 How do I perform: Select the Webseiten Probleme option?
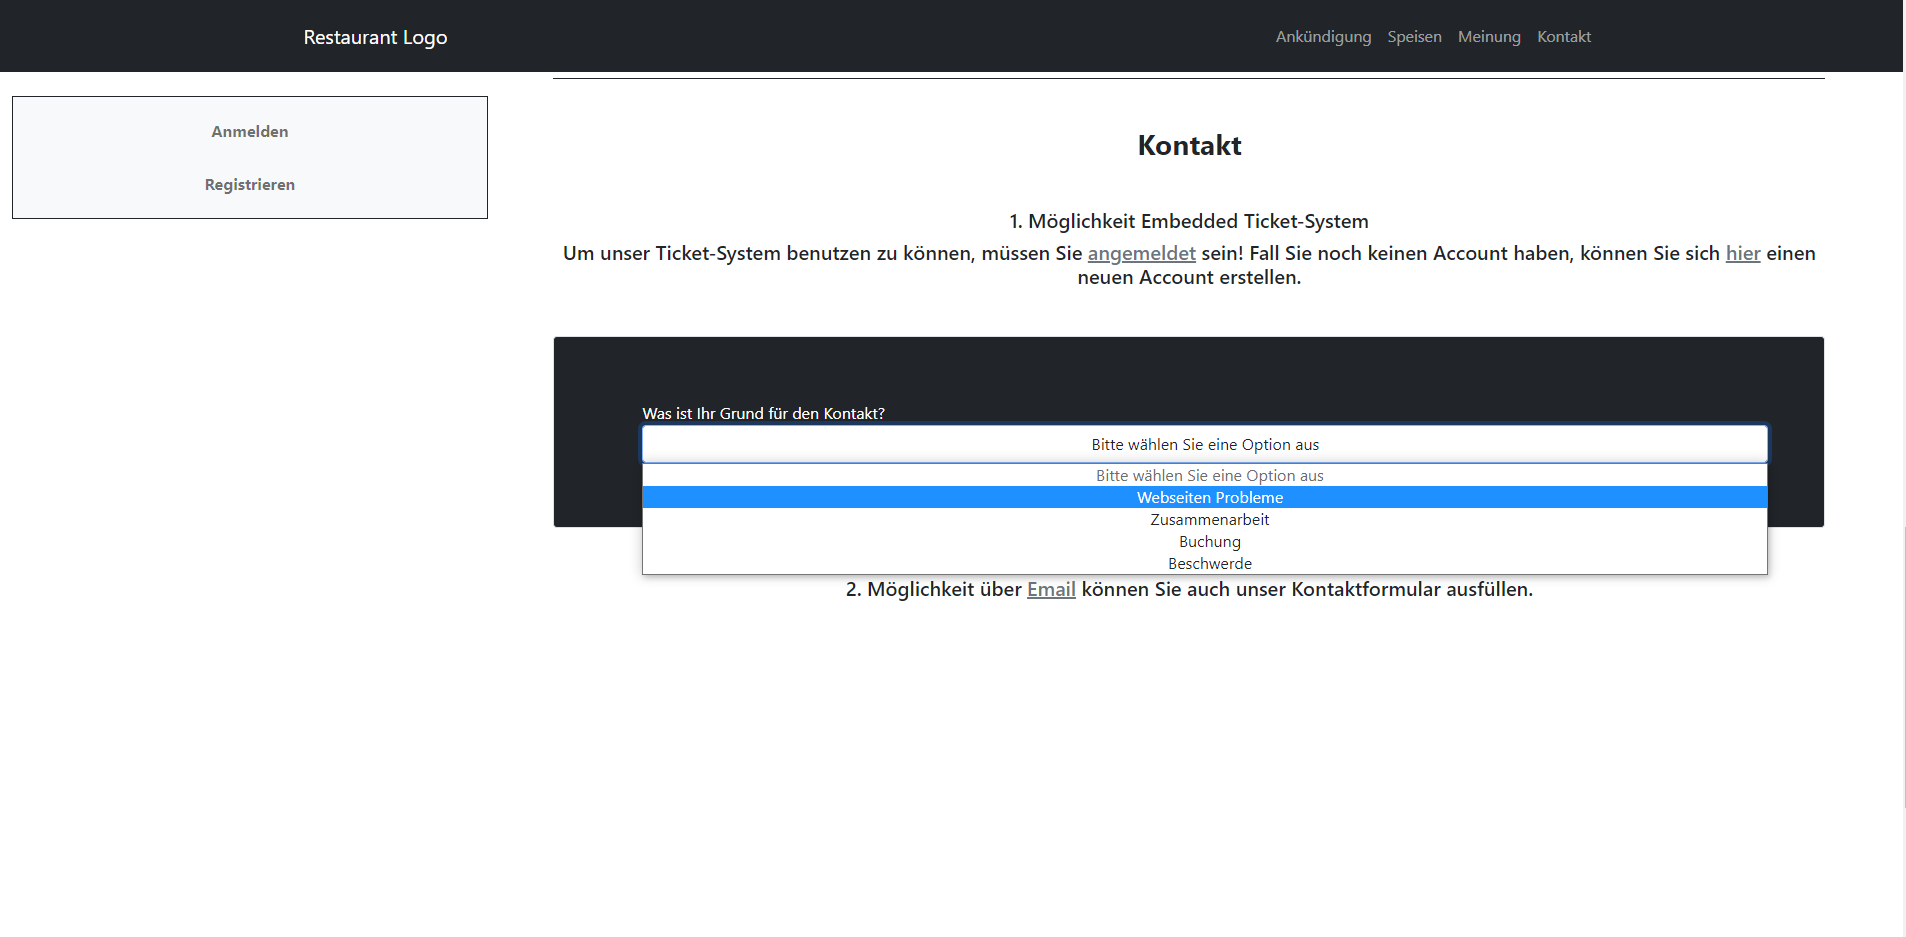[x=1209, y=497]
